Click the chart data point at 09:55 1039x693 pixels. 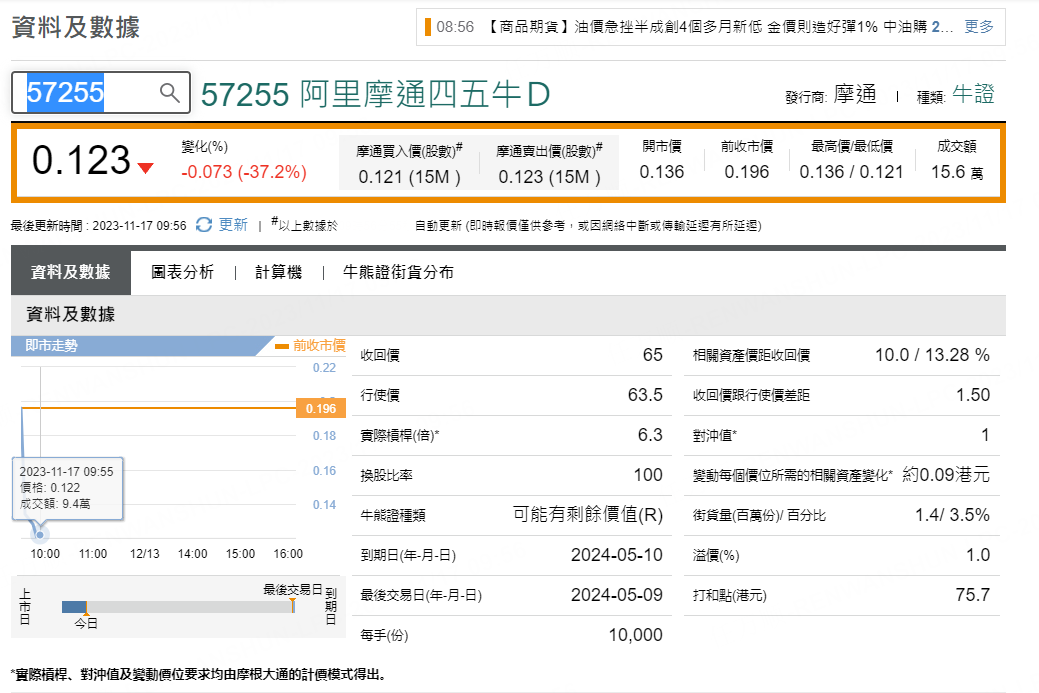(40, 534)
